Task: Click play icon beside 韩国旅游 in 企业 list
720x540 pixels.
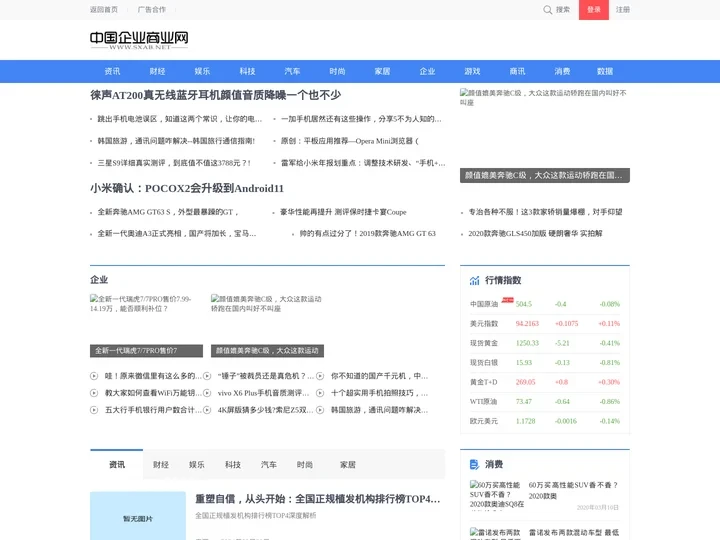Action: (x=320, y=410)
